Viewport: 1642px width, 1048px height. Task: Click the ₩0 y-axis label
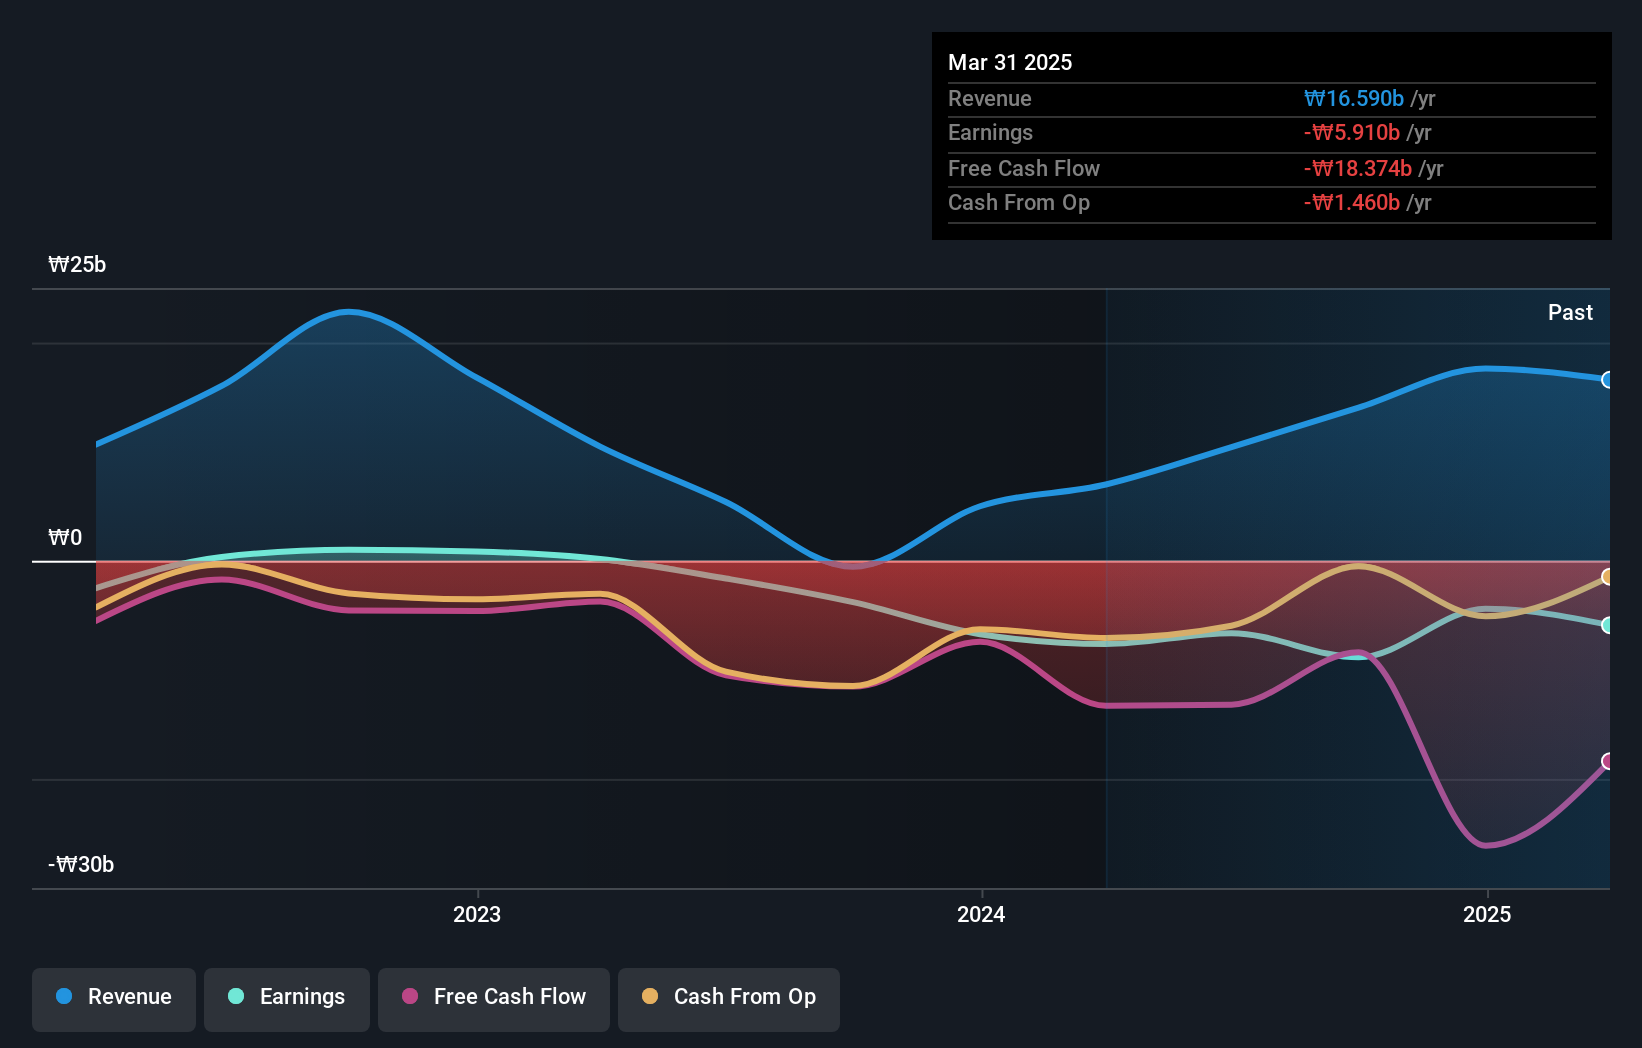(65, 538)
